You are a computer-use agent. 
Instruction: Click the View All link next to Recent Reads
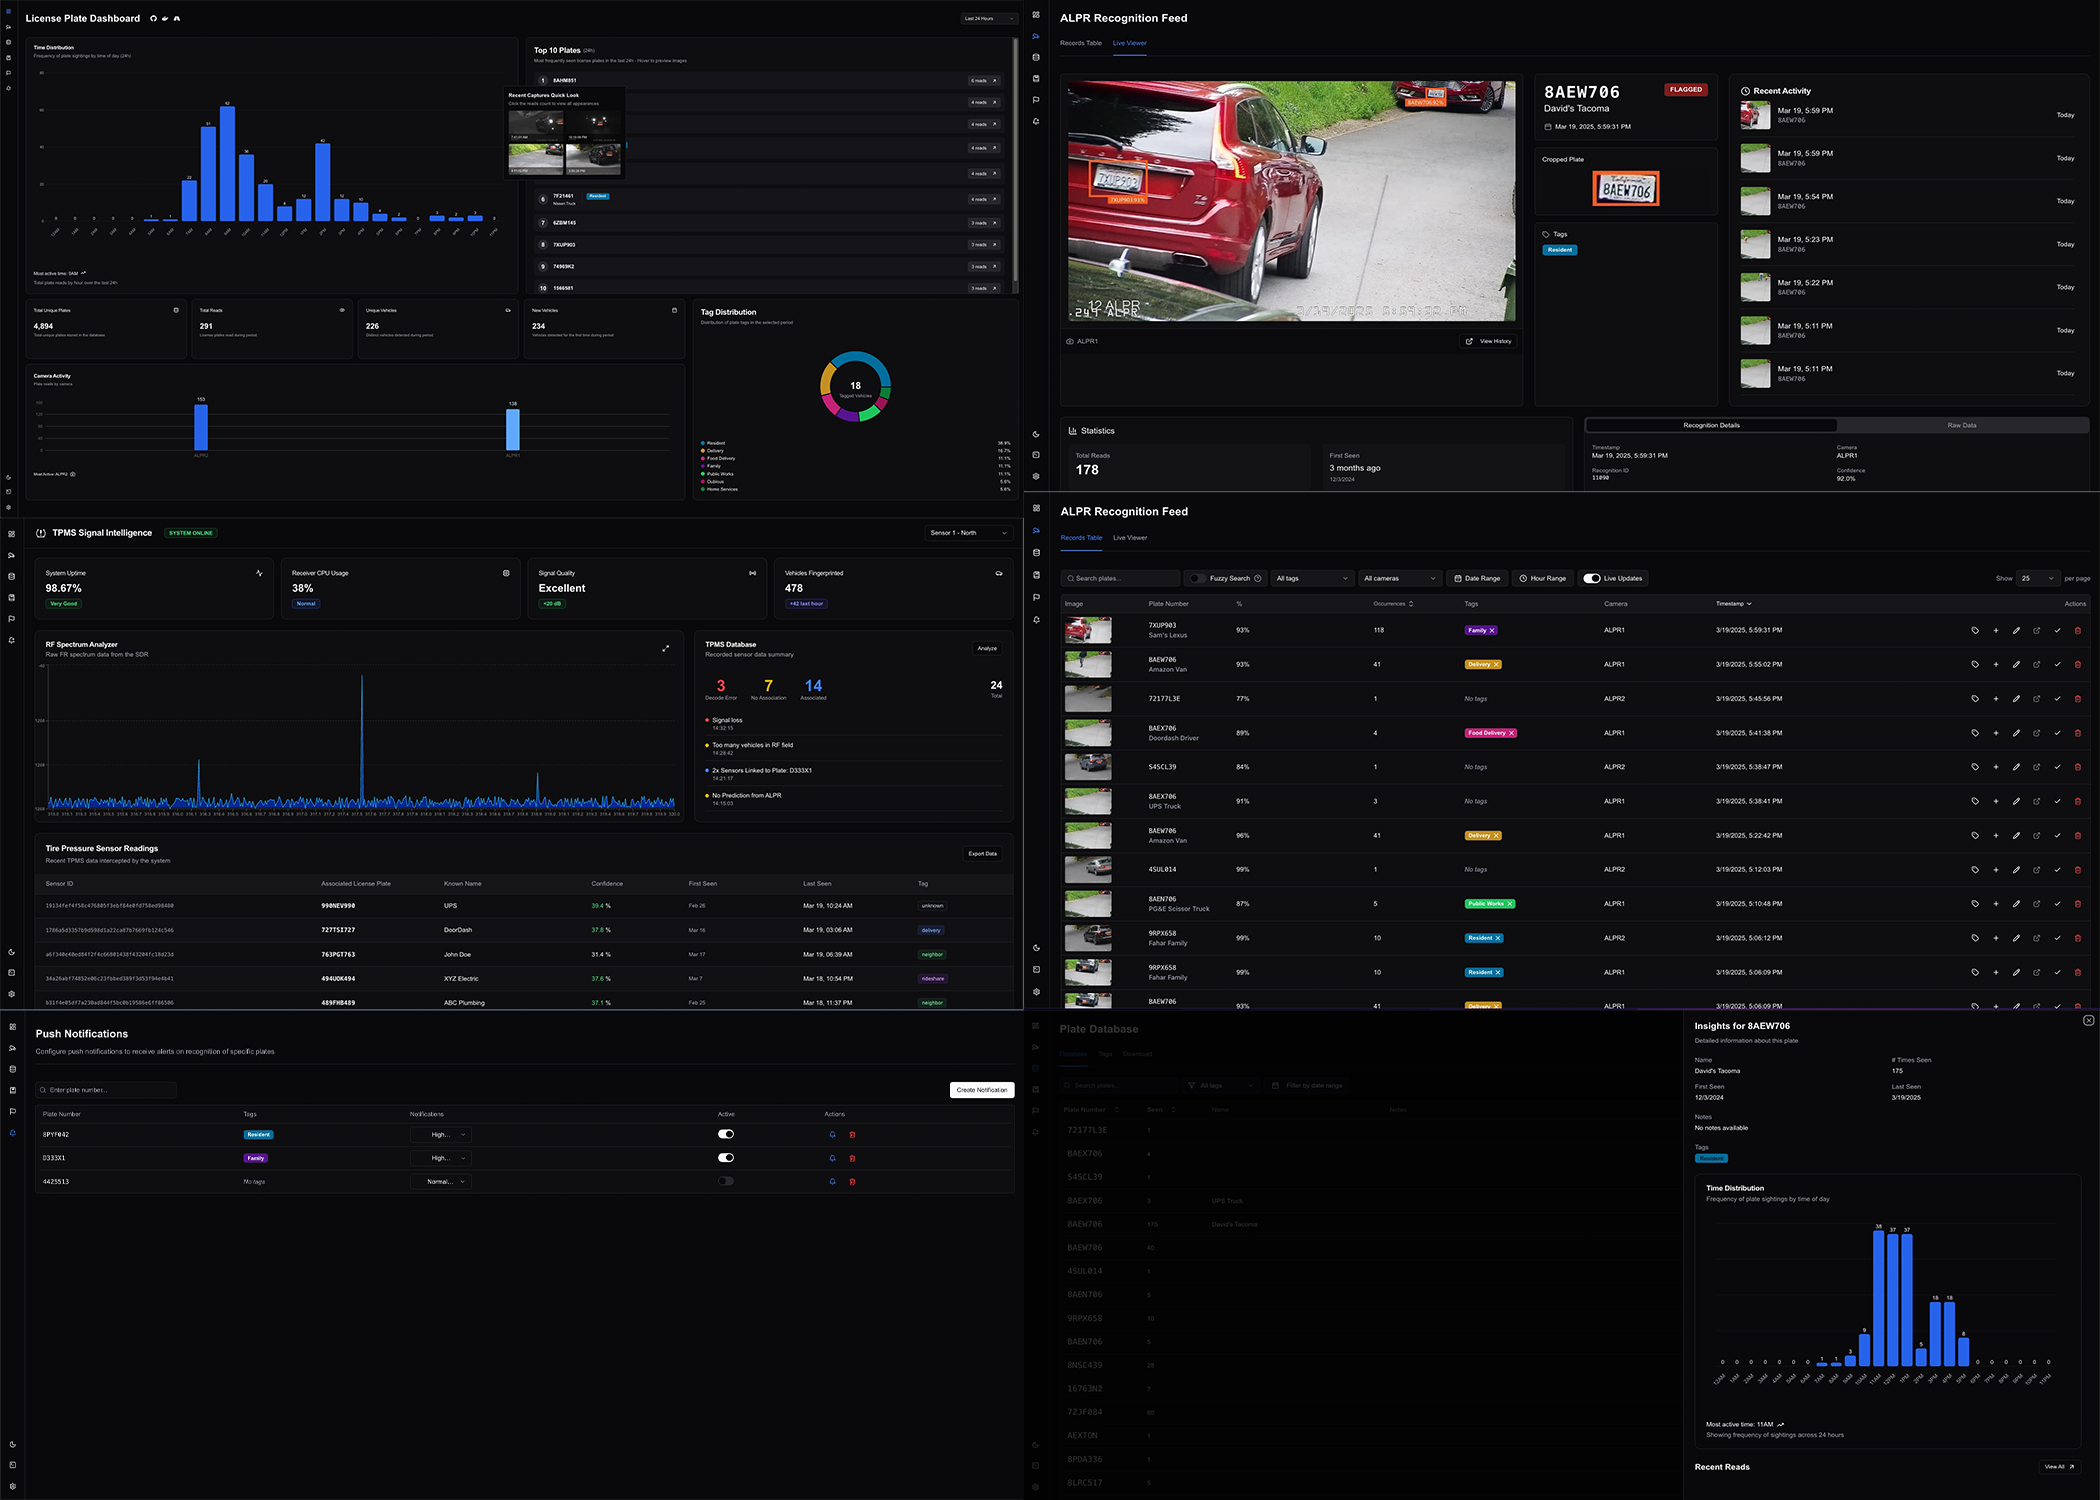pyautogui.click(x=2059, y=1467)
